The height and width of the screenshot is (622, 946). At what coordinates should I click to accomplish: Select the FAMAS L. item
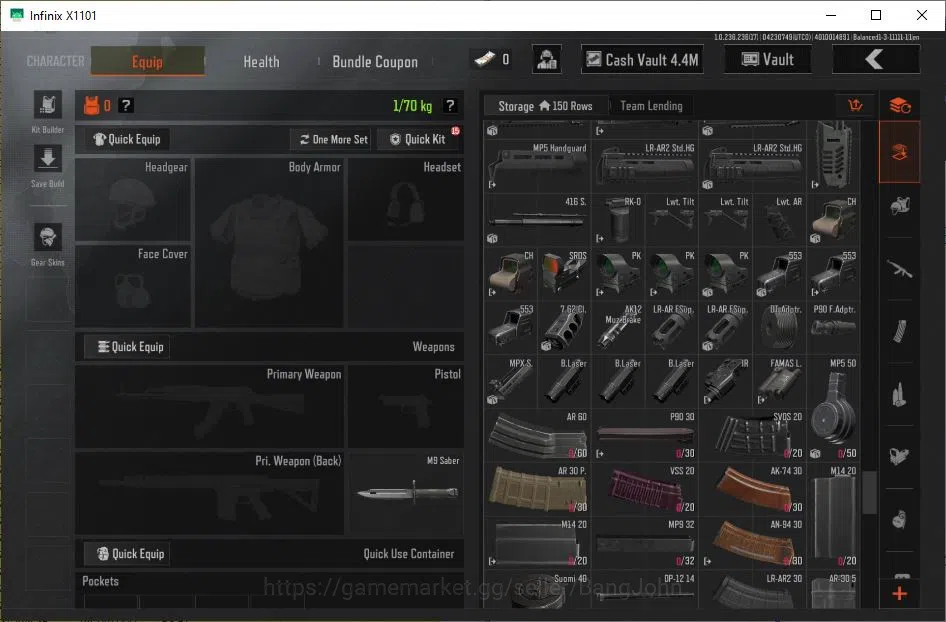click(780, 381)
